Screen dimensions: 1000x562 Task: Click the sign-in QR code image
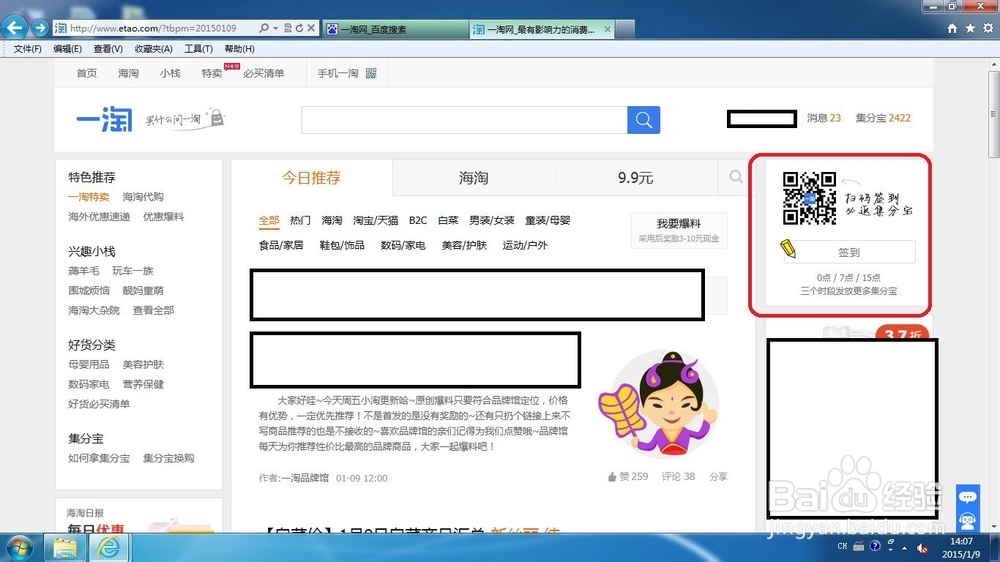coord(809,198)
